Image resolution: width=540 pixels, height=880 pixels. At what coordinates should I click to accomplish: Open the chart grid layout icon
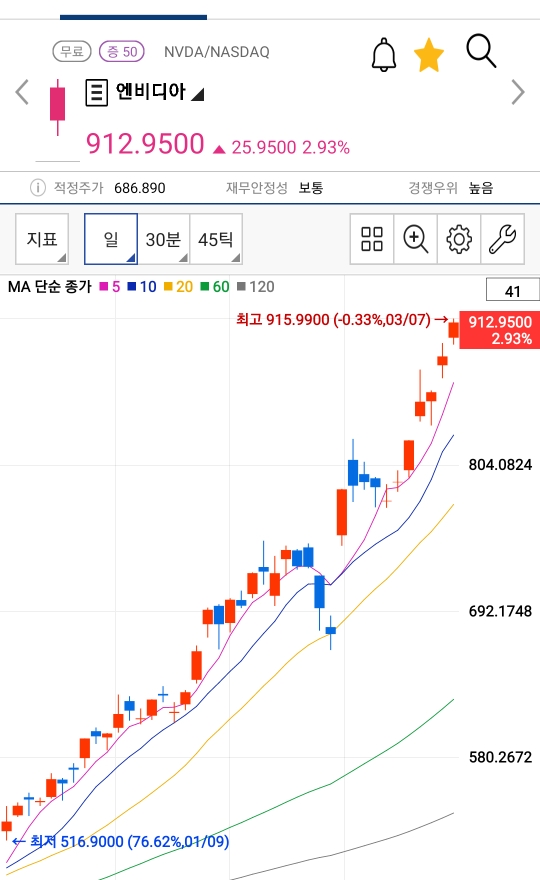(372, 239)
